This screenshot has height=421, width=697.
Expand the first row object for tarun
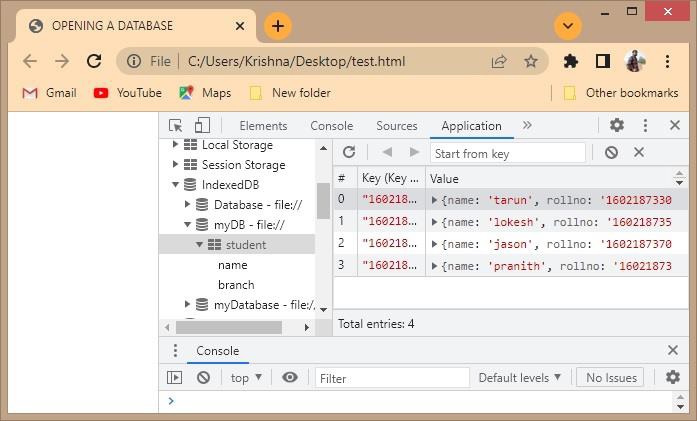[435, 200]
